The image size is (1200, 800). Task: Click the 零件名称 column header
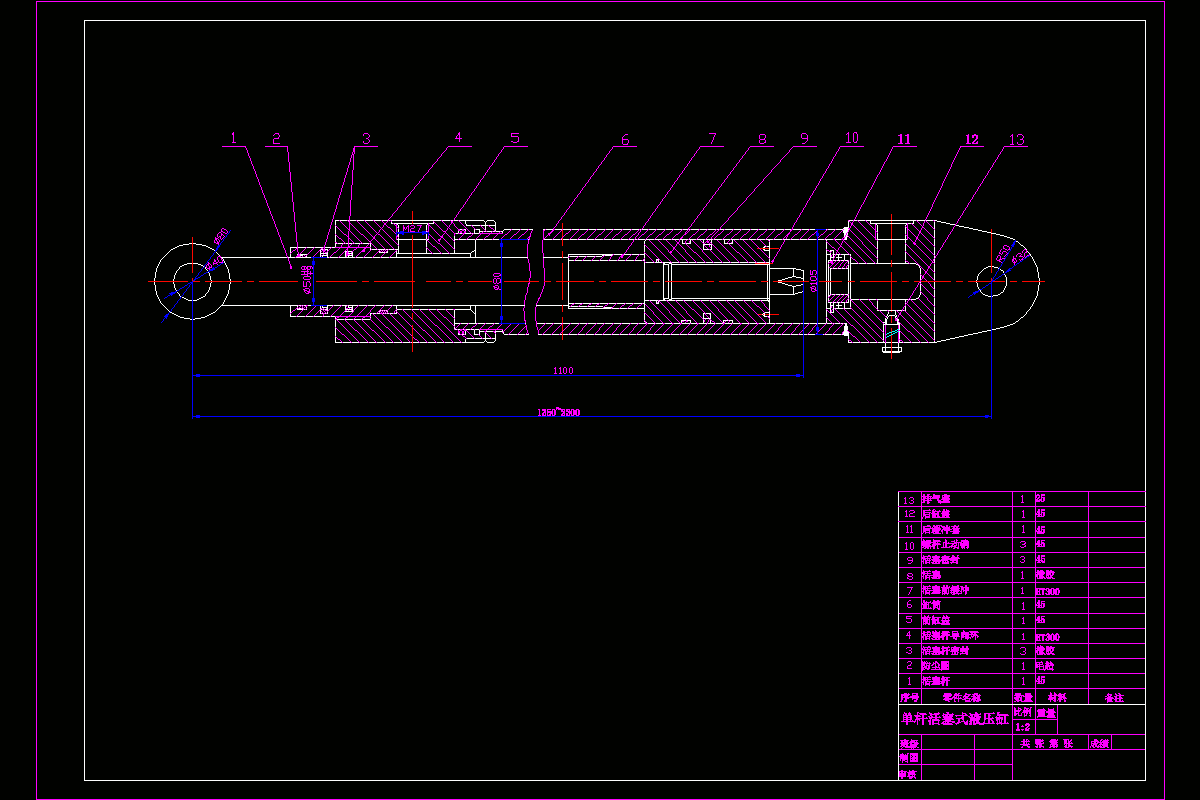pos(963,697)
